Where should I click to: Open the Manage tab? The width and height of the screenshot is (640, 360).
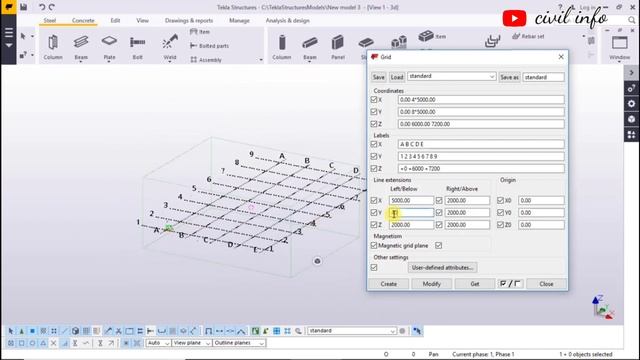(239, 20)
